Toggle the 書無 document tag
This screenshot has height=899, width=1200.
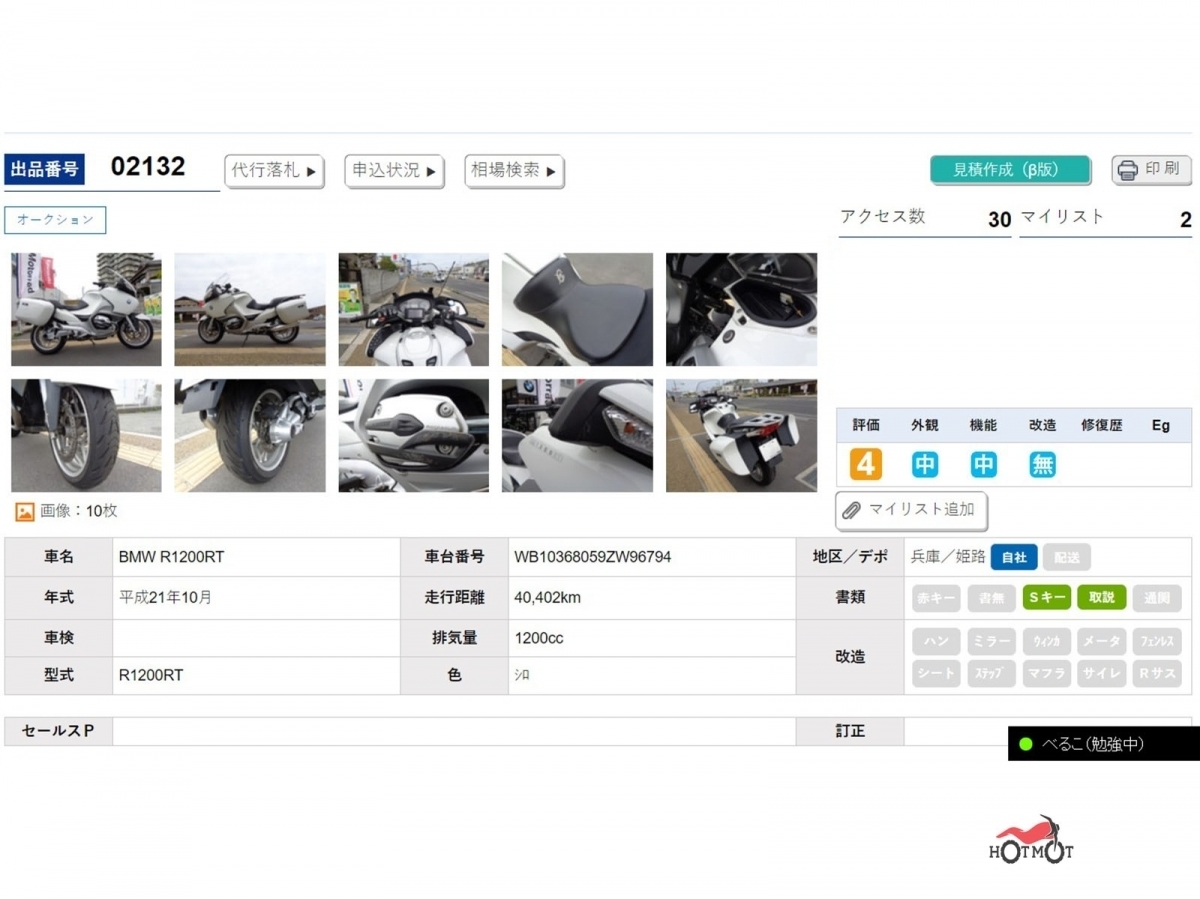click(991, 598)
